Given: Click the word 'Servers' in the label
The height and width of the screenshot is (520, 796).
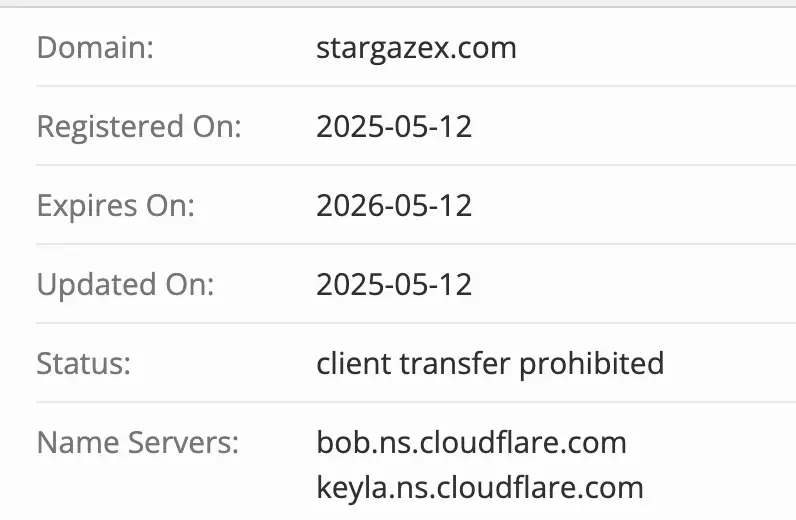Looking at the screenshot, I should click(x=188, y=442).
